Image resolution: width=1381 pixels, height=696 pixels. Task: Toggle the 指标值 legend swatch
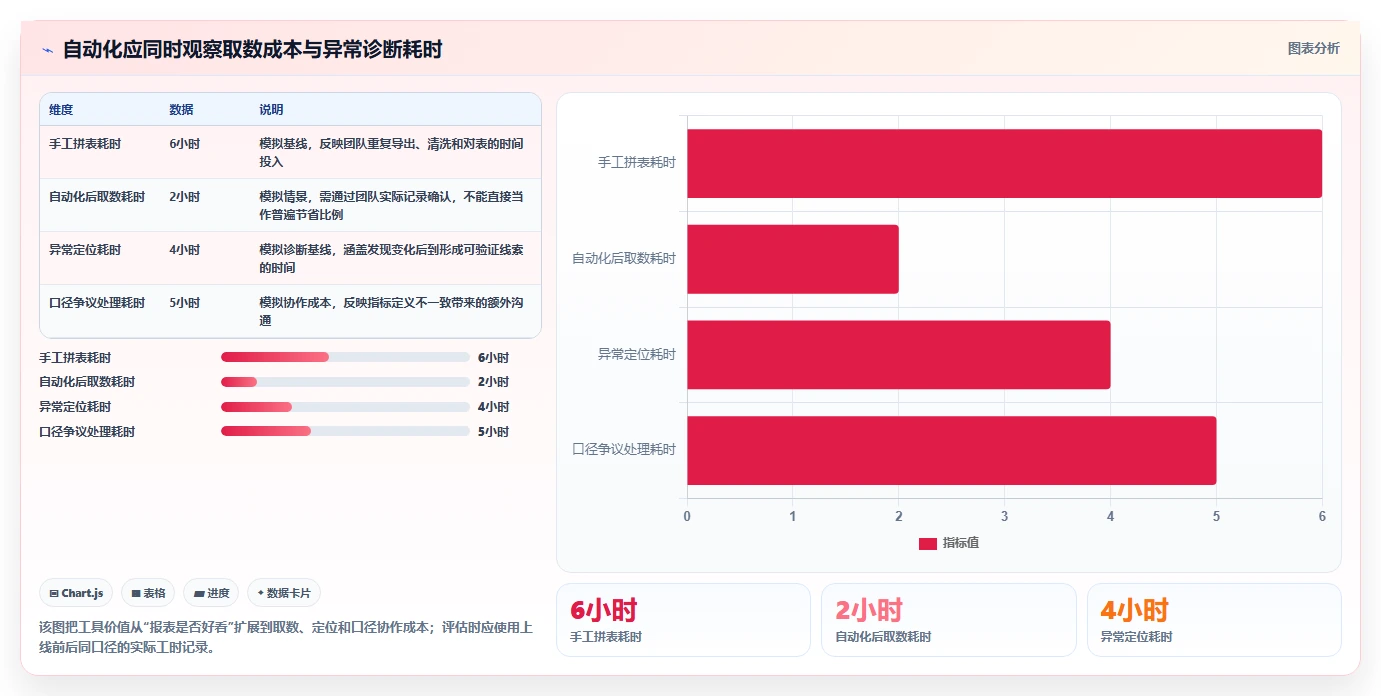pyautogui.click(x=928, y=543)
